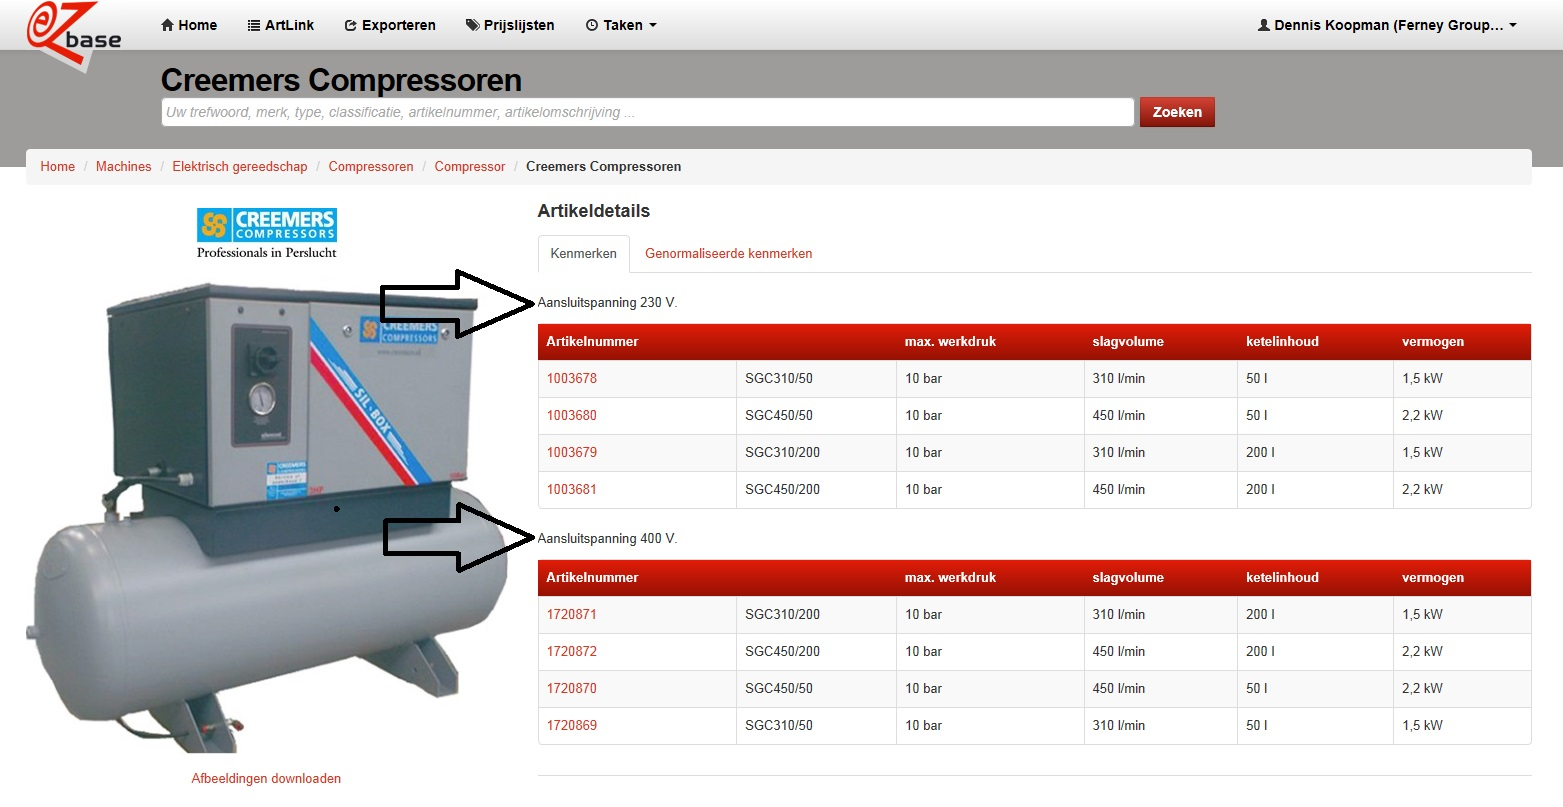The image size is (1563, 807).
Task: Go to Home breadcrumb link
Action: pos(58,167)
